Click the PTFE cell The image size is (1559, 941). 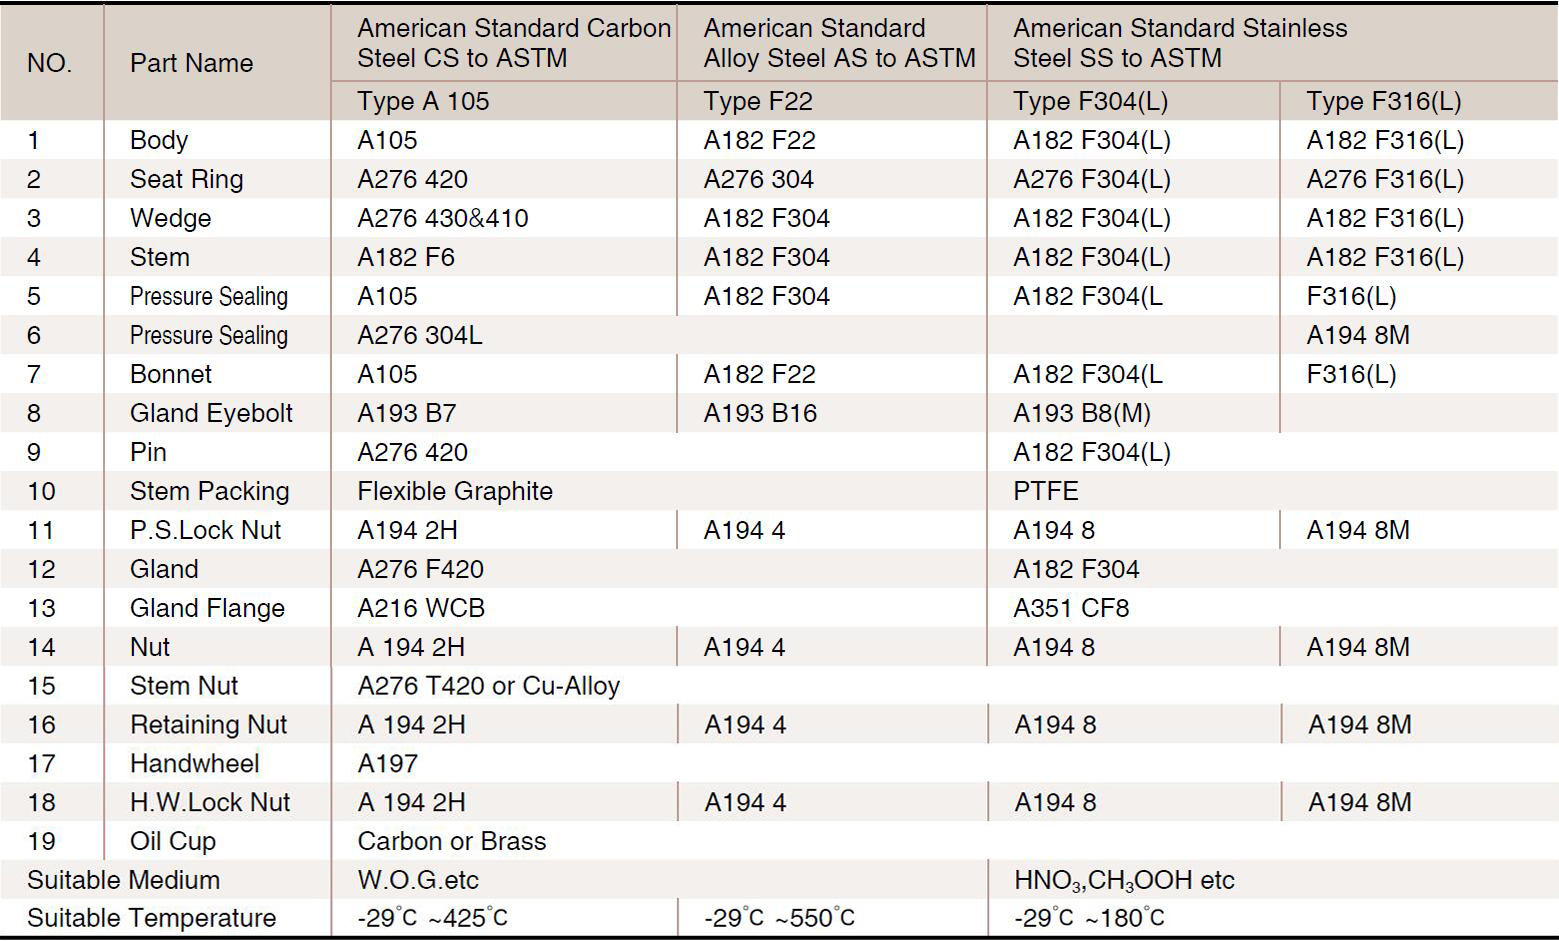[x=1045, y=491]
